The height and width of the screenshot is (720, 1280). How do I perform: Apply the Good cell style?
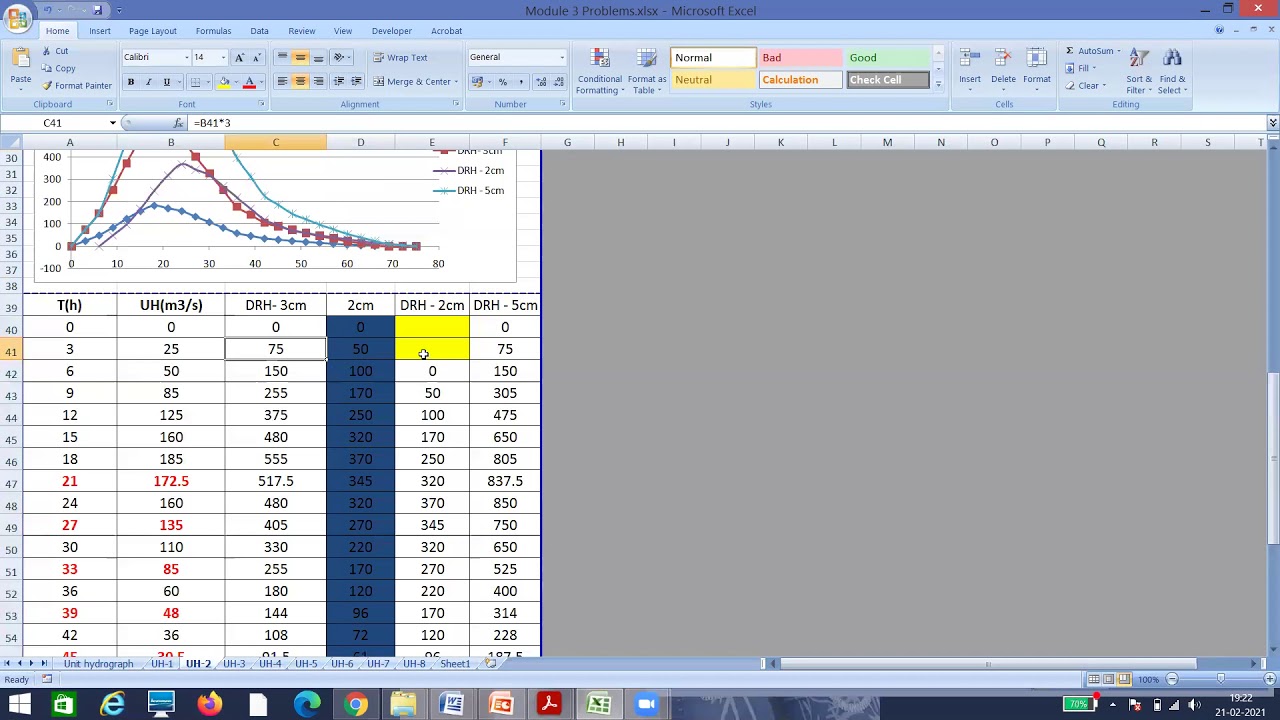pyautogui.click(x=887, y=58)
